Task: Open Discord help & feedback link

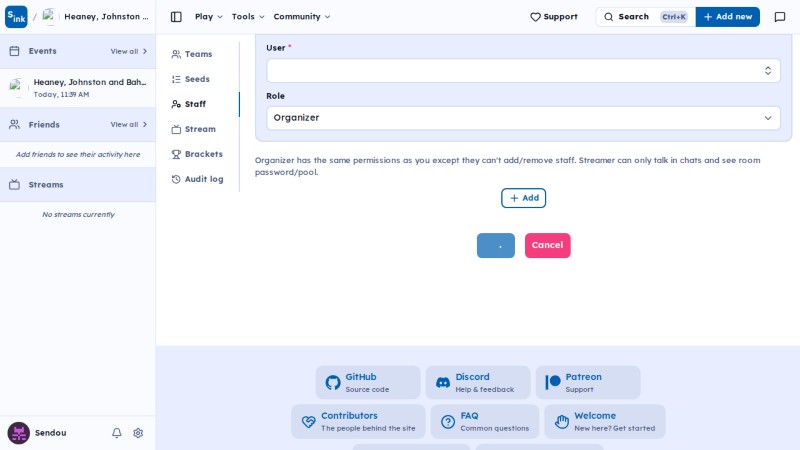Action: tap(478, 383)
